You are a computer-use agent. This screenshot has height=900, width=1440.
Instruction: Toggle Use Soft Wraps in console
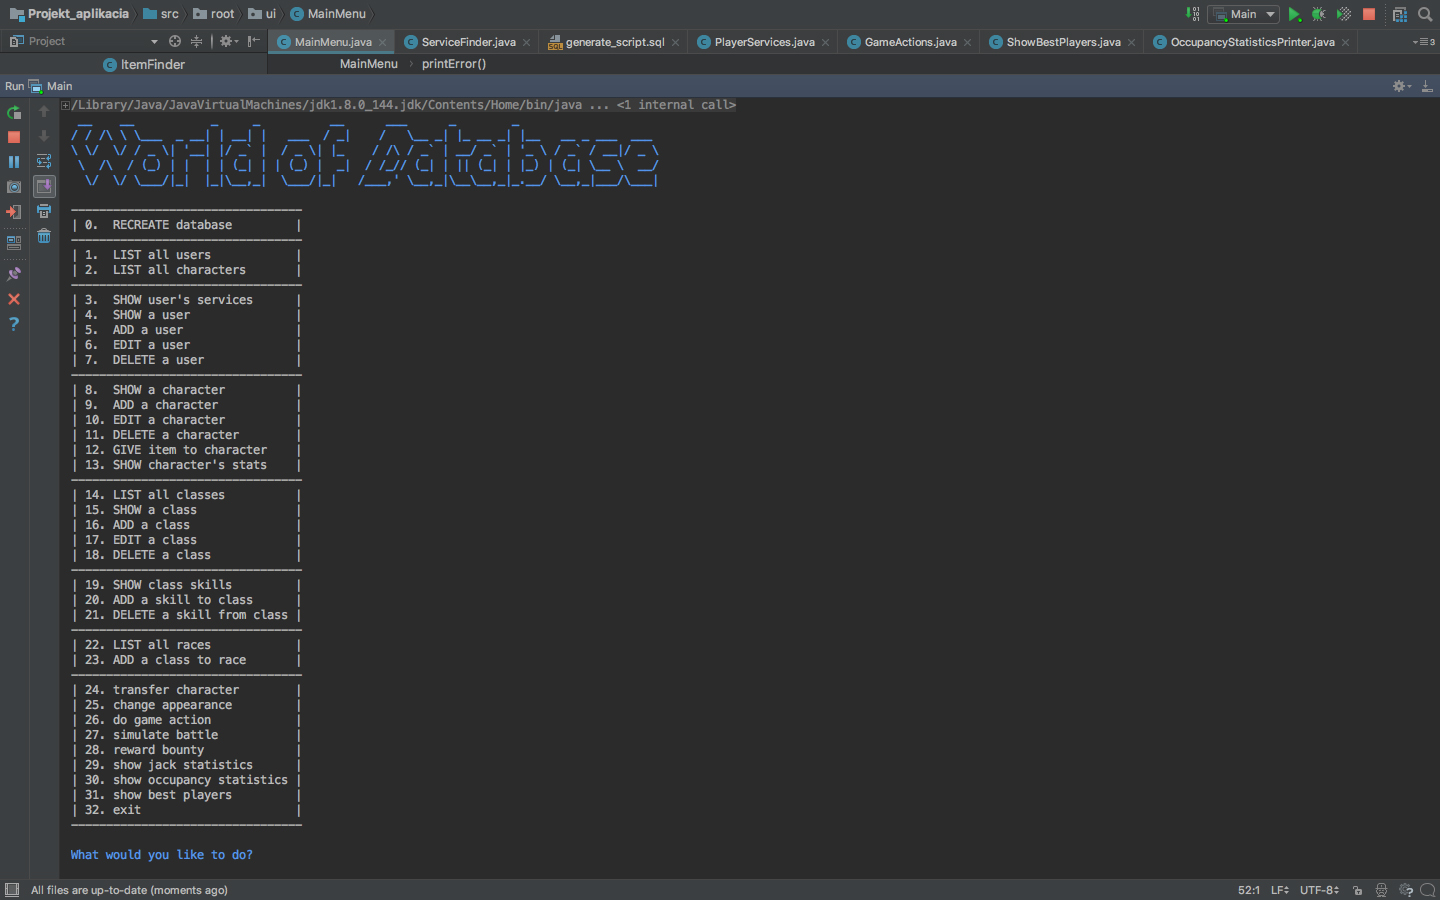pos(44,161)
